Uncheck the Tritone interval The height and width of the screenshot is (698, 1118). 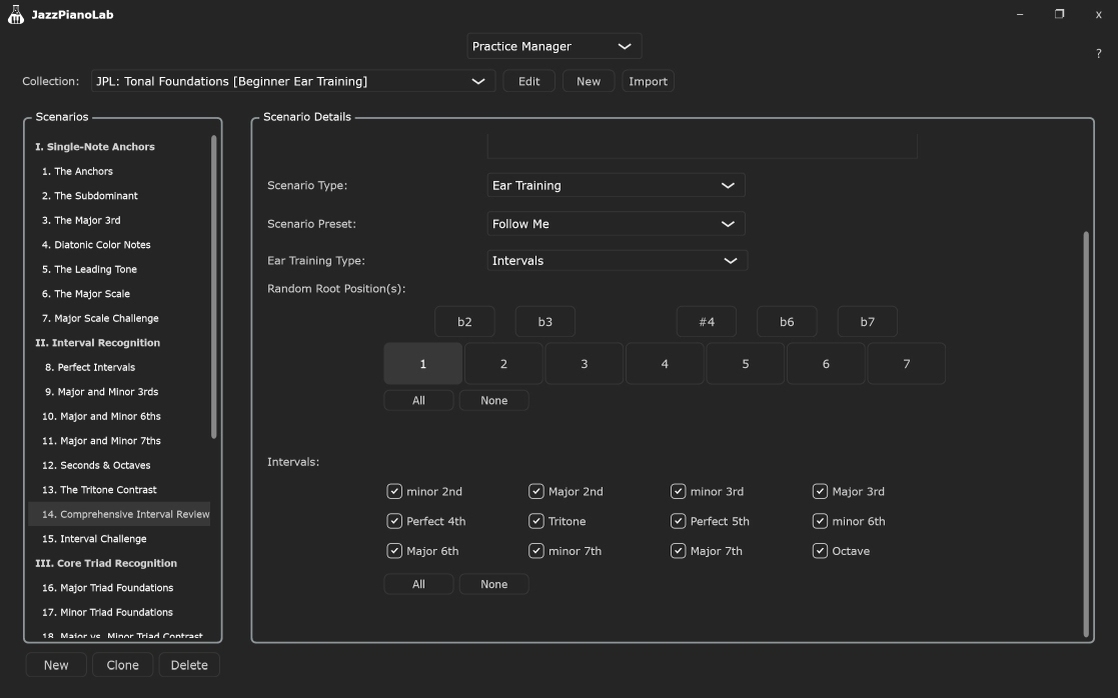tap(536, 521)
